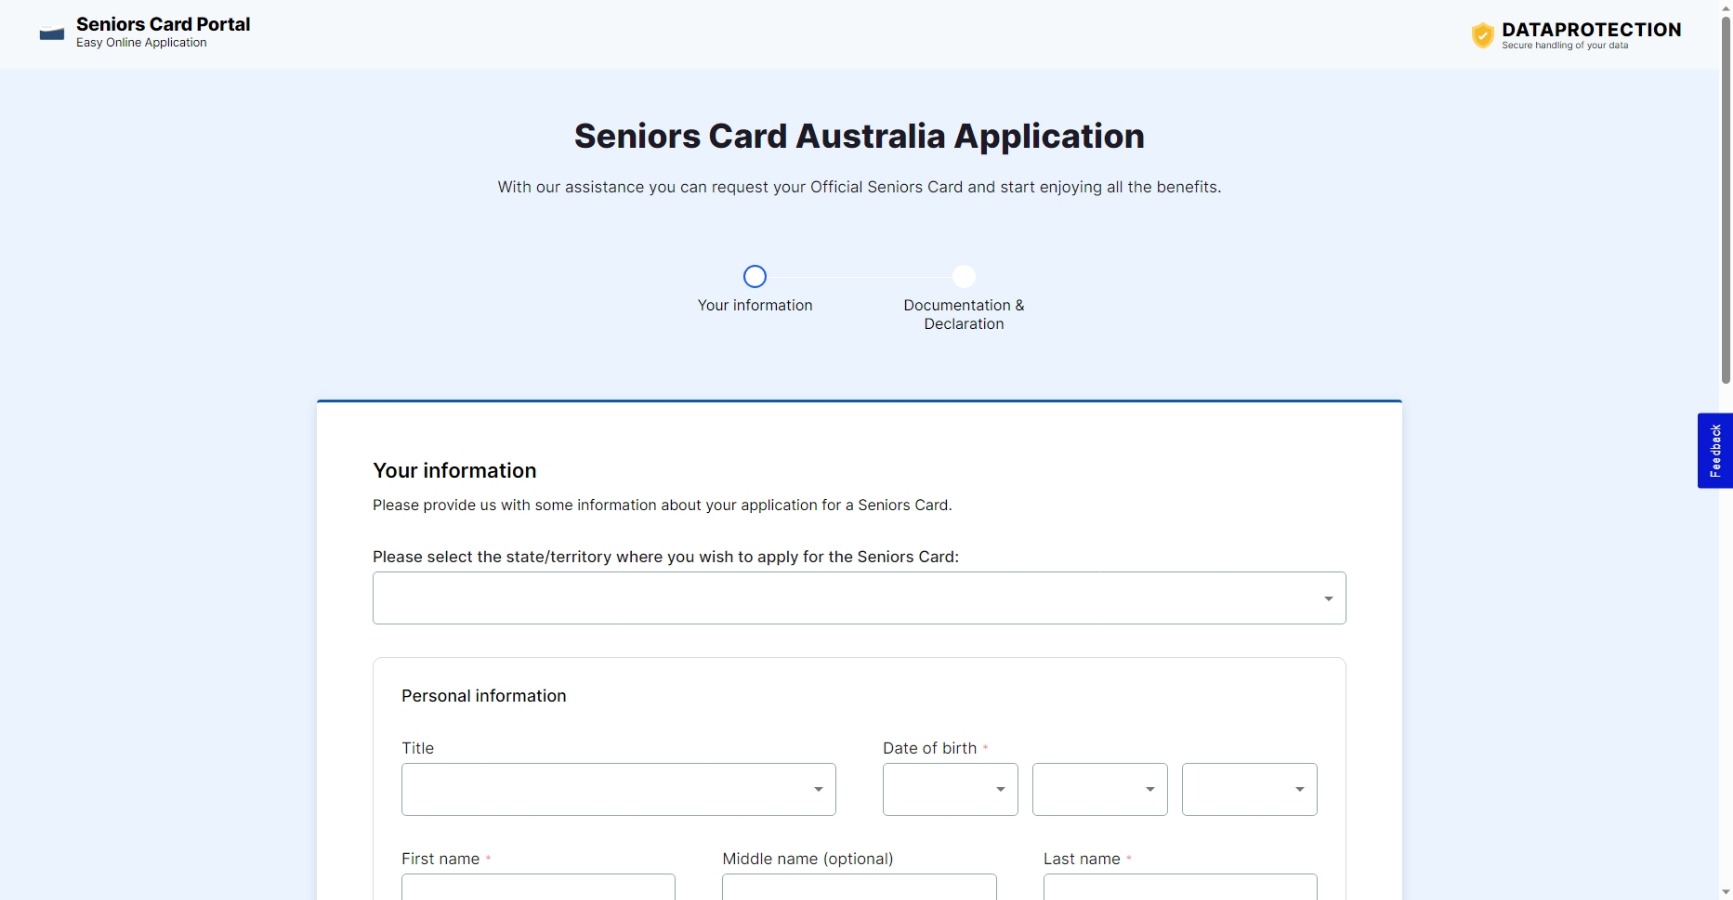Image resolution: width=1733 pixels, height=900 pixels.
Task: Click the 'Date of birth' label
Action: [930, 748]
